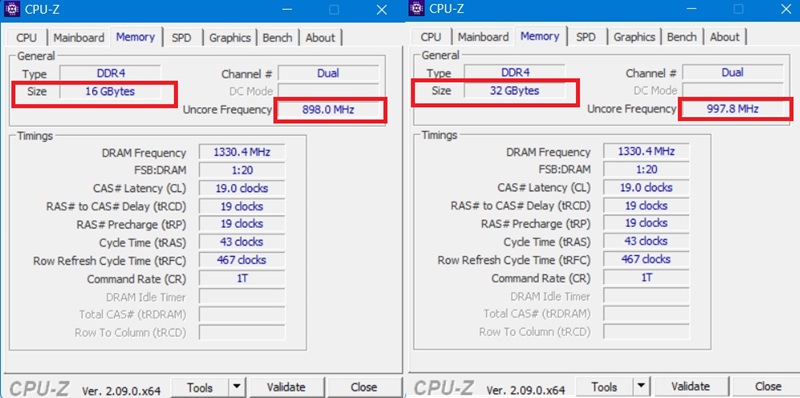Viewport: 800px width, 398px height.
Task: Click tRFC 467 clocks value in left window
Action: pyautogui.click(x=242, y=260)
